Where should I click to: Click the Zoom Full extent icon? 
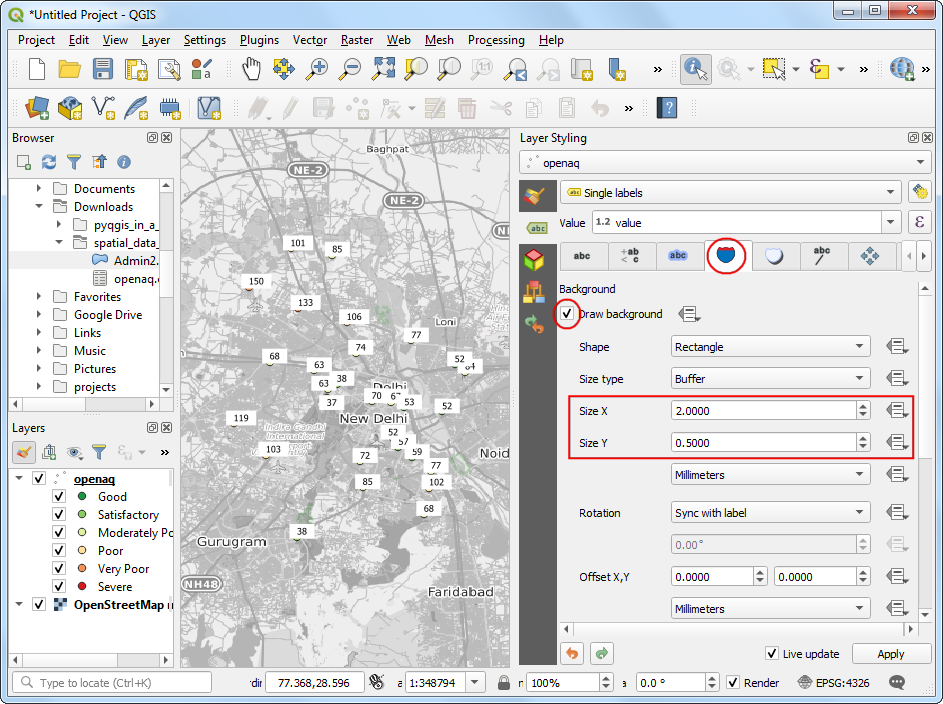pos(383,69)
